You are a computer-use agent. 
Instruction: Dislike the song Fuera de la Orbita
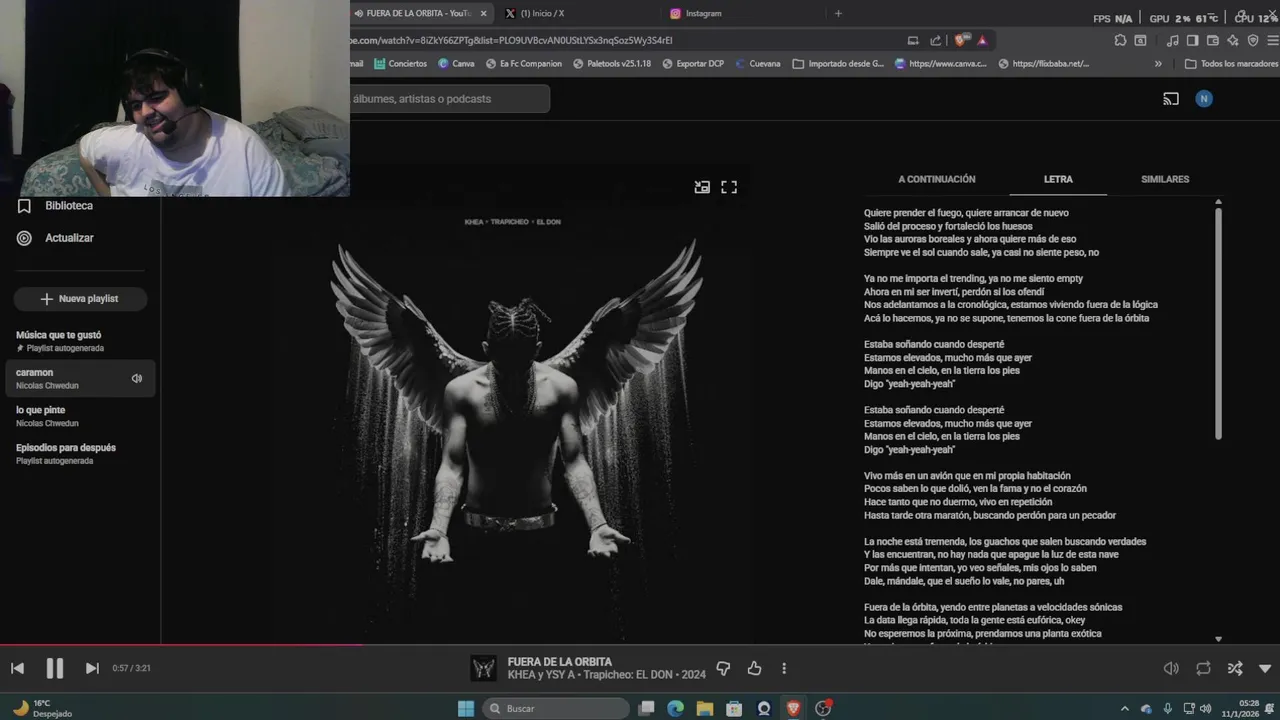(x=724, y=668)
